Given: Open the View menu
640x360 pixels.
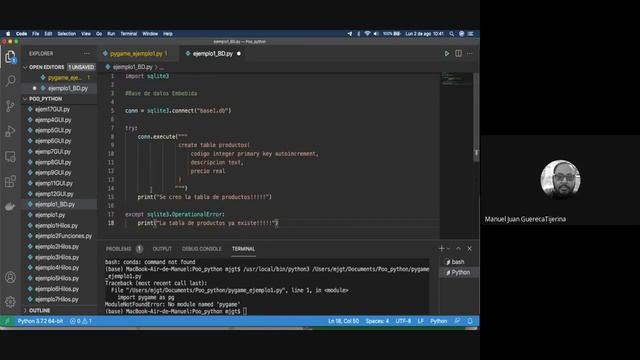Looking at the screenshot, I should [x=86, y=34].
